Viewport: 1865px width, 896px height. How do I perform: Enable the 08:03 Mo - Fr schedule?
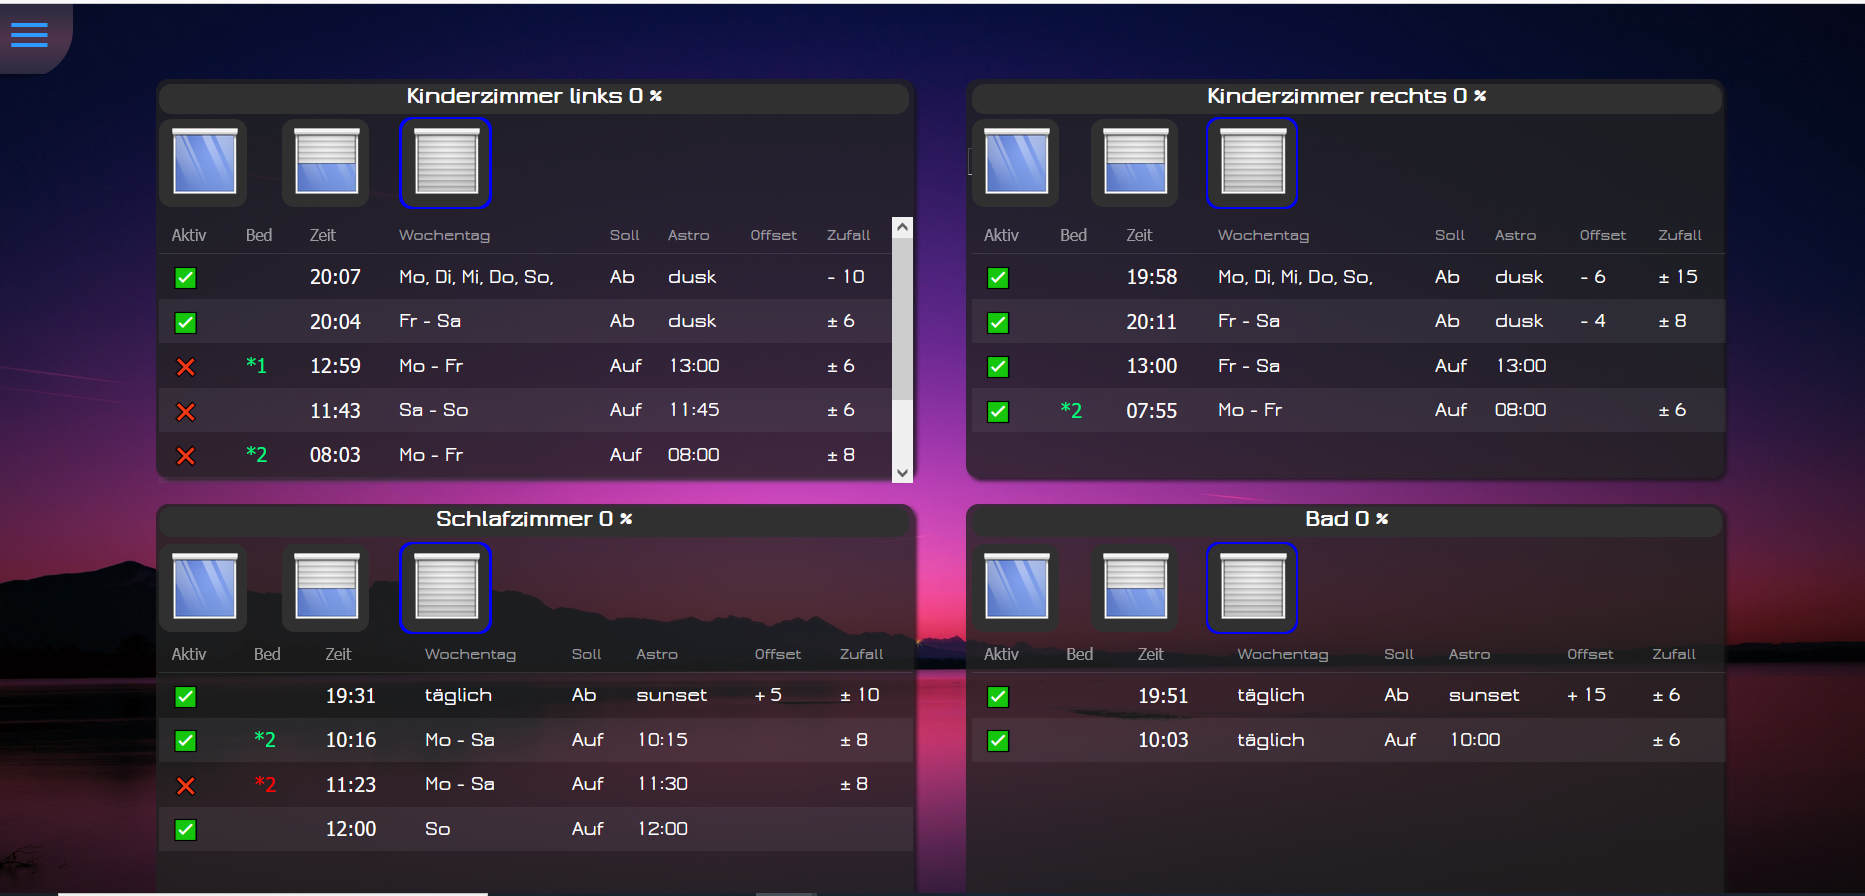coord(186,456)
